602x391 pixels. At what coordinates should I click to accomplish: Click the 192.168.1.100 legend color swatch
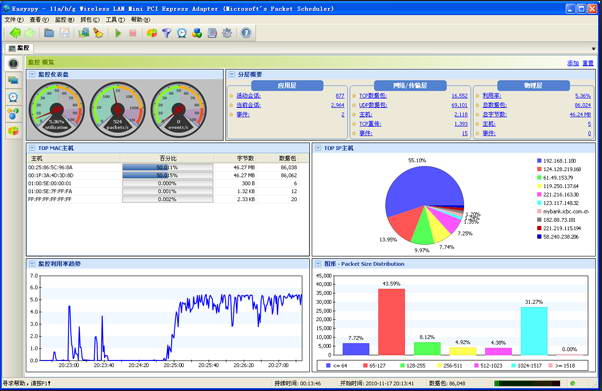pos(539,161)
